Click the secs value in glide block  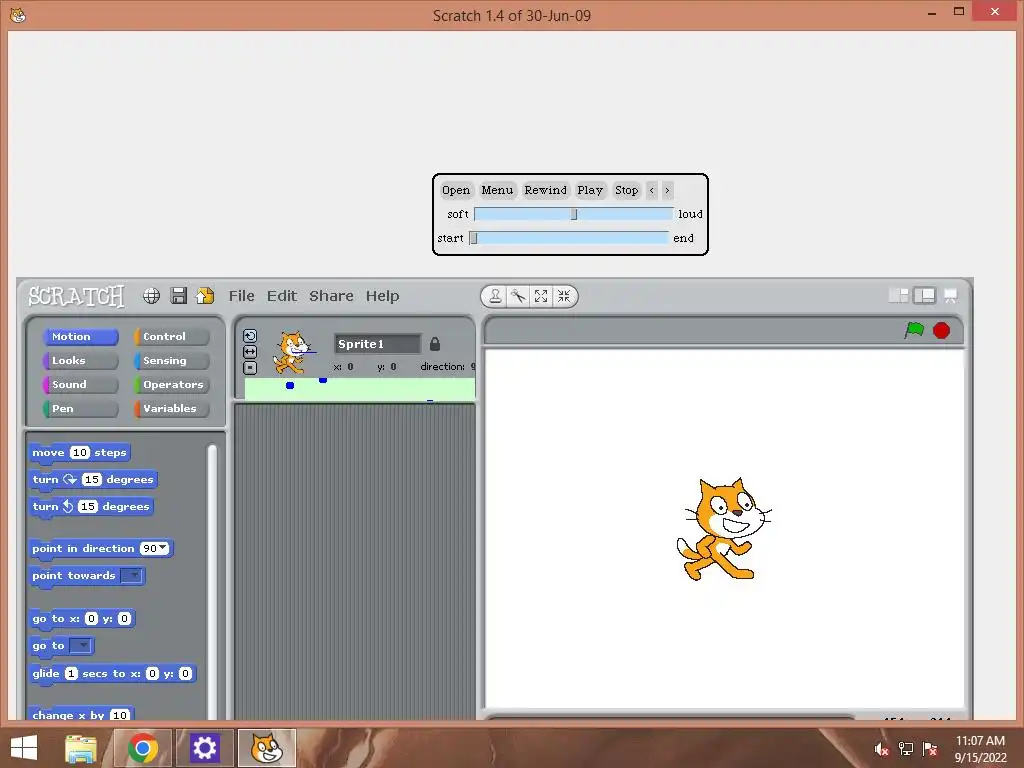71,673
